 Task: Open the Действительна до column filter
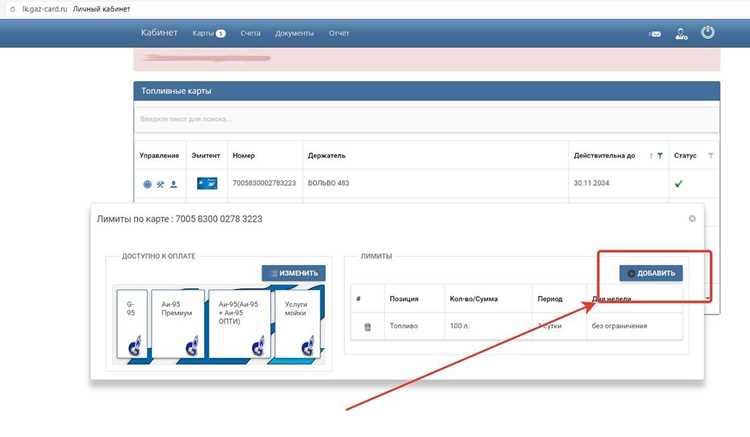tap(660, 155)
